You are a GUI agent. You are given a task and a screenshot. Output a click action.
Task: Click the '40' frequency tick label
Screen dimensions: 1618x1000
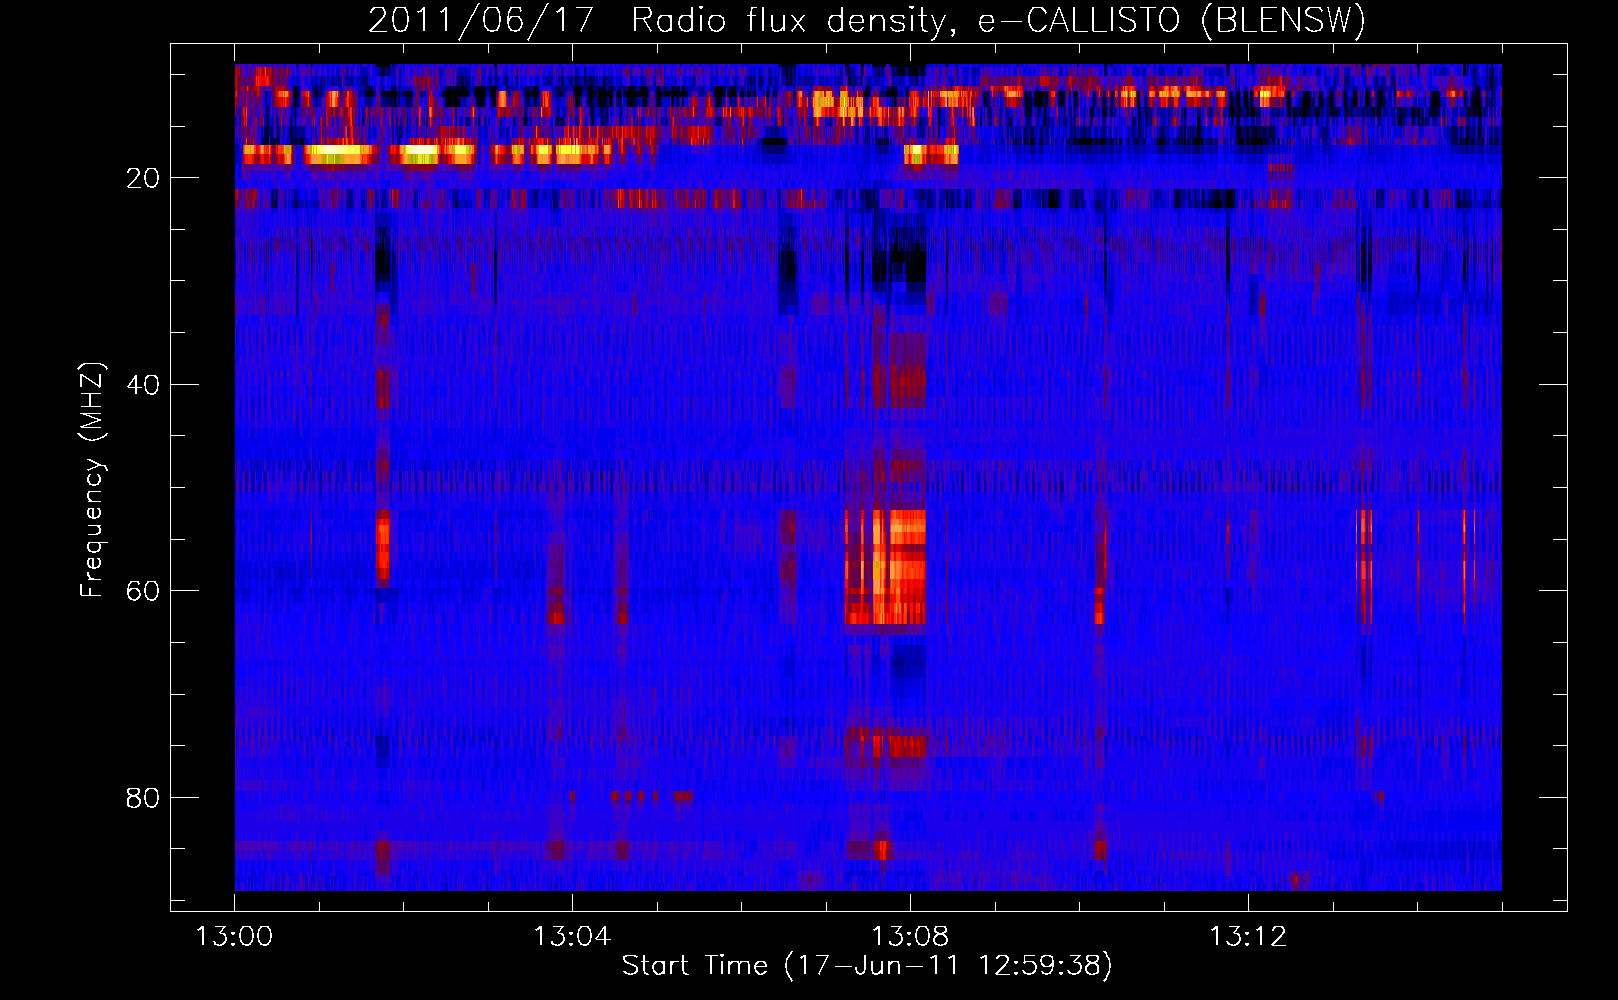tap(143, 385)
